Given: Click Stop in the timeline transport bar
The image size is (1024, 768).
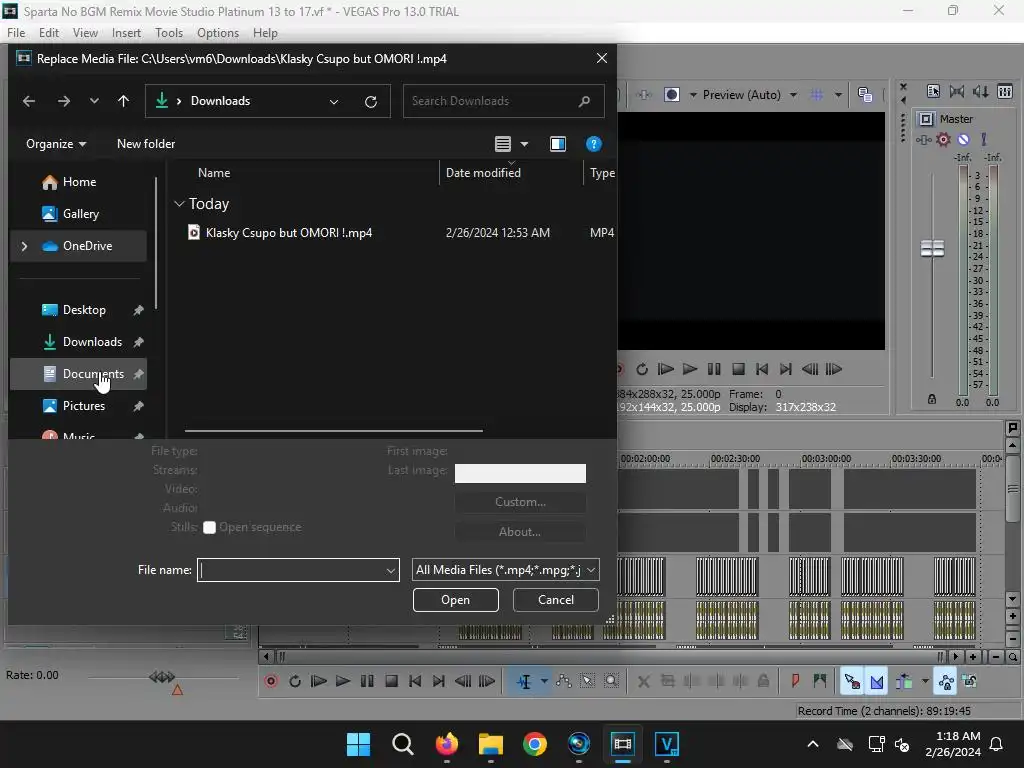Looking at the screenshot, I should (x=391, y=681).
